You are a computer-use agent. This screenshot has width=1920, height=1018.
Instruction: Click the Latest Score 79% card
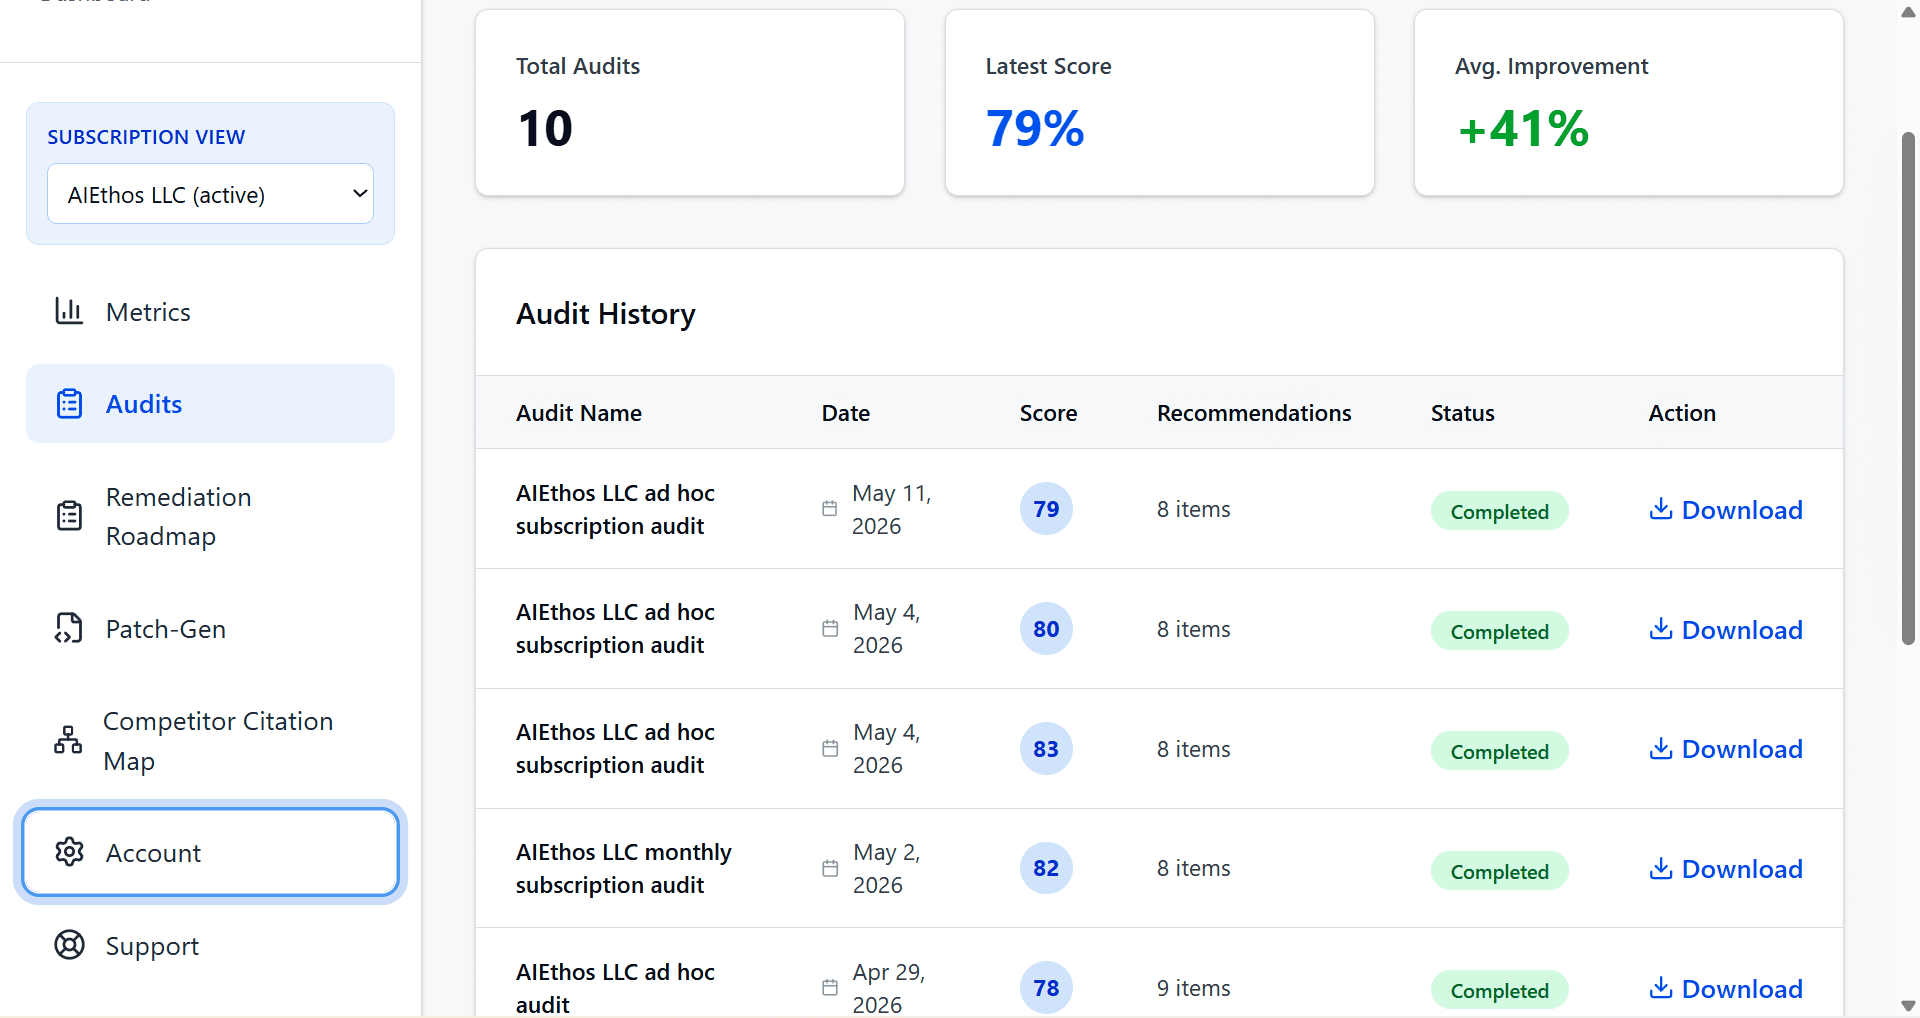click(x=1160, y=103)
